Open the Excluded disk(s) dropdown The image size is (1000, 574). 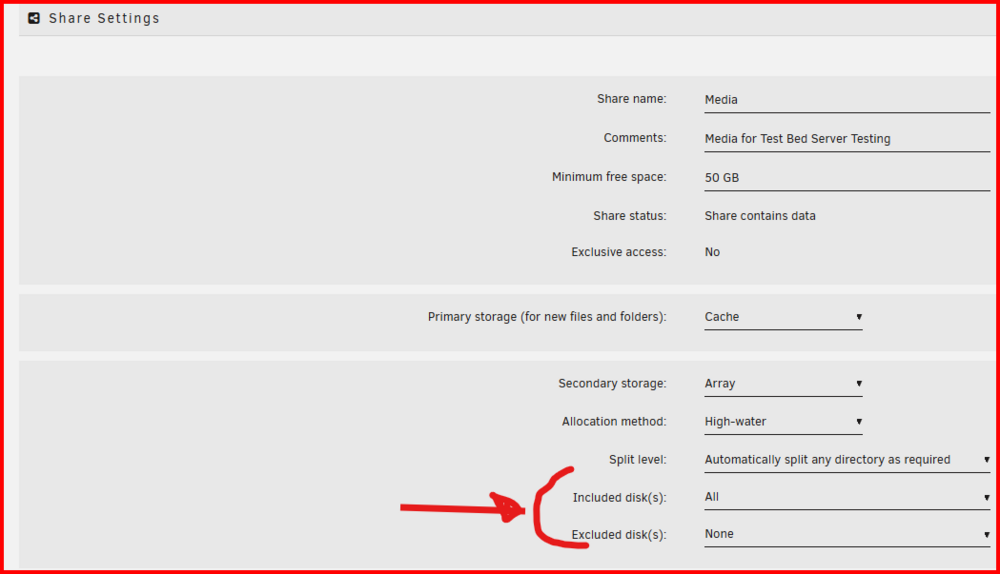(x=847, y=534)
